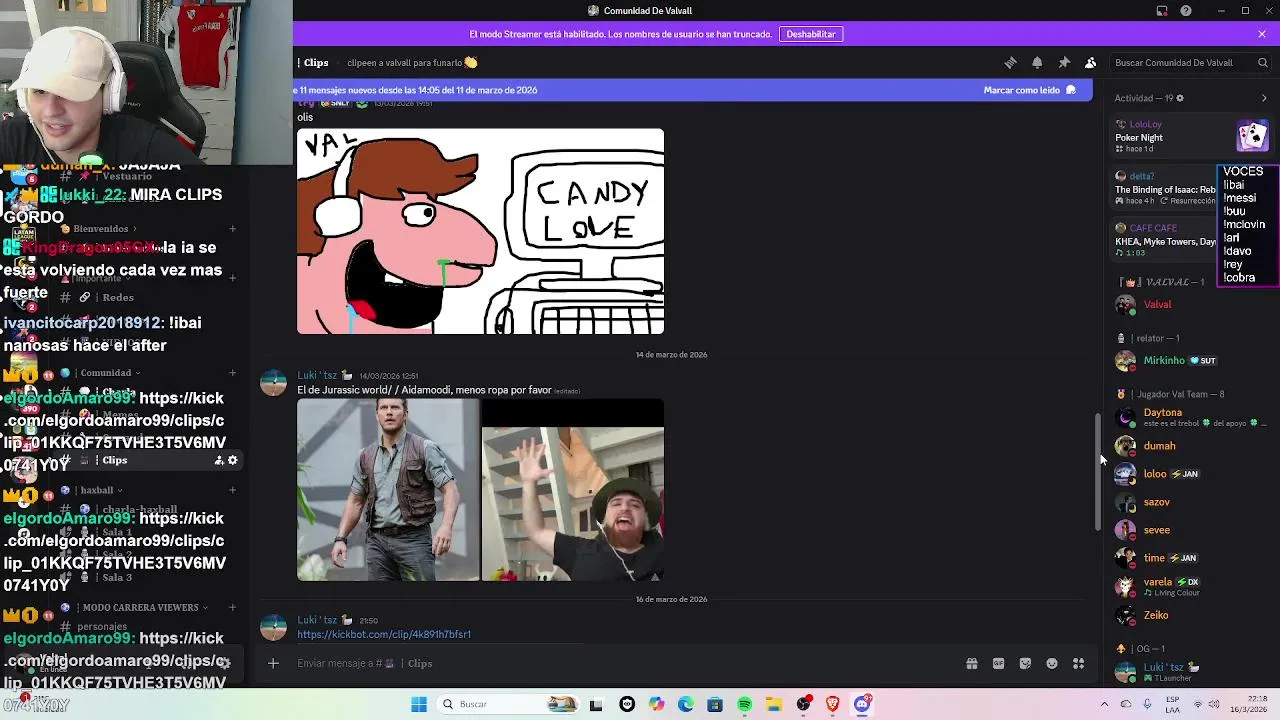Type in the Enviar mensaje Clips field

(x=620, y=663)
